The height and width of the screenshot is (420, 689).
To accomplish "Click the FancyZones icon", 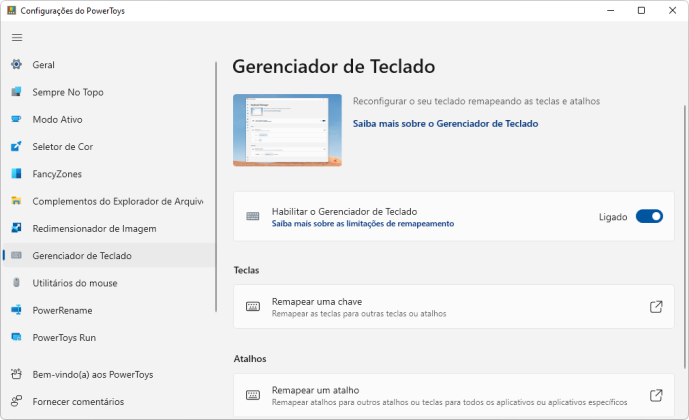I will click(16, 174).
